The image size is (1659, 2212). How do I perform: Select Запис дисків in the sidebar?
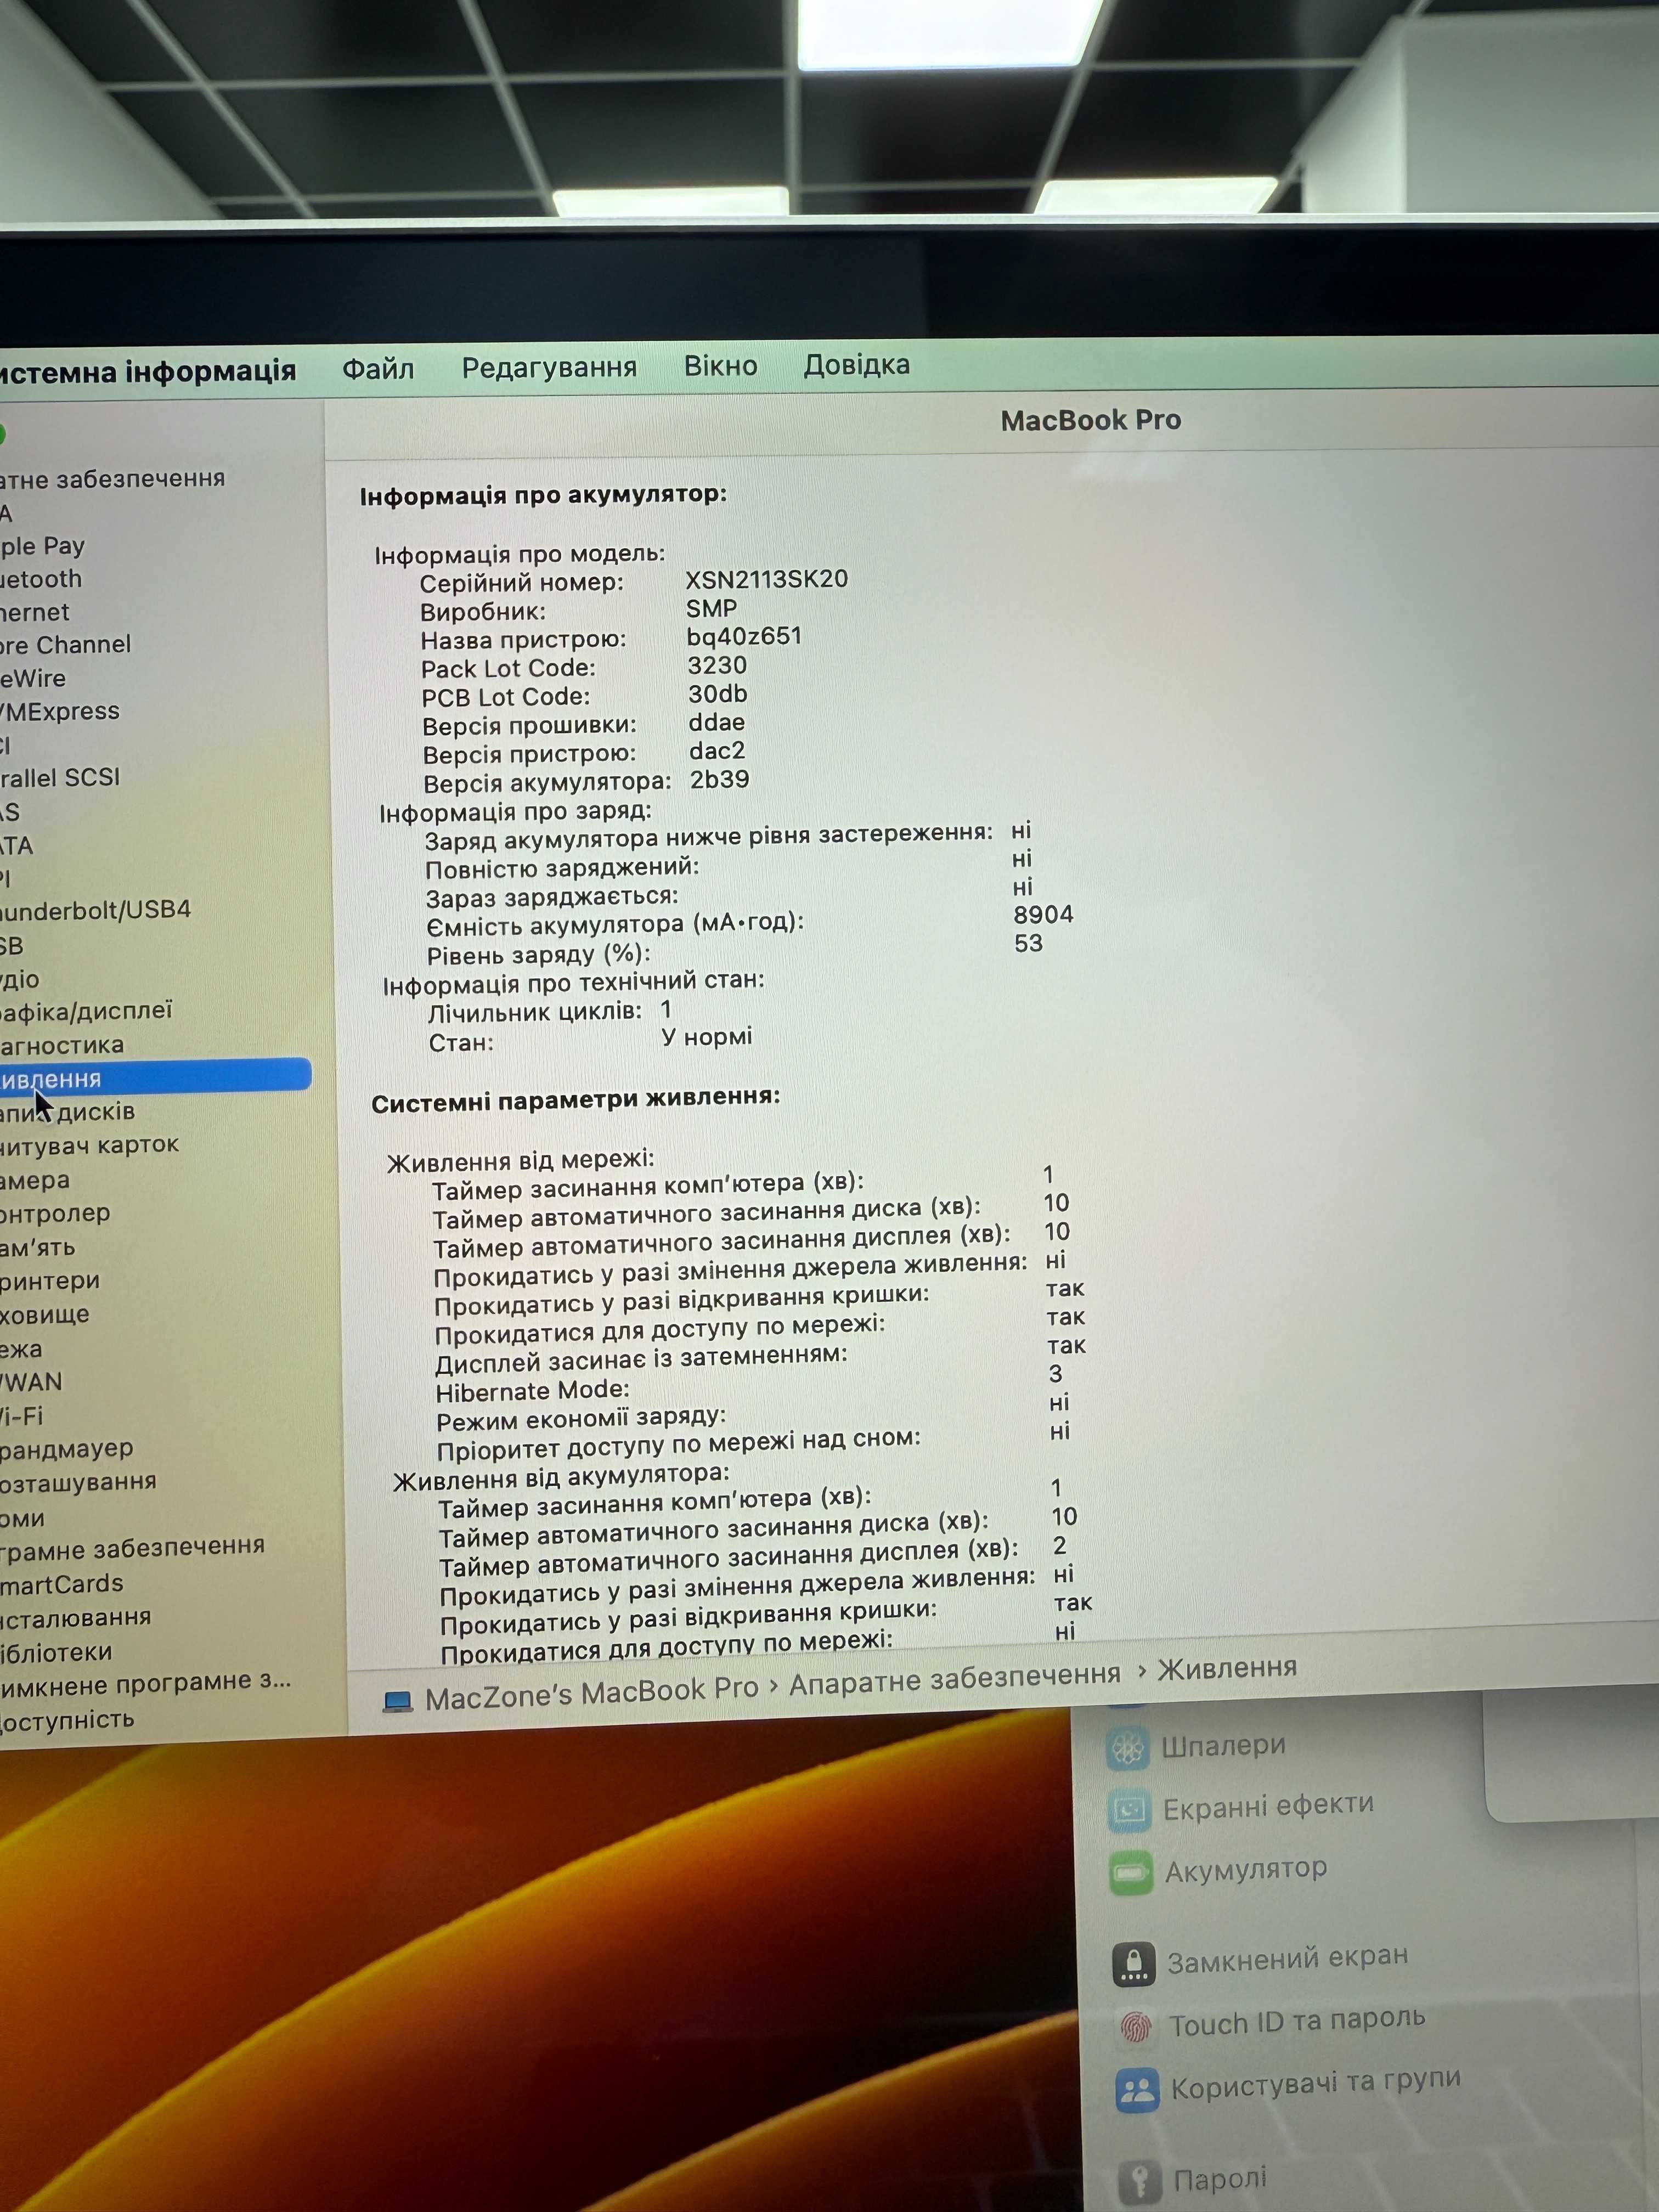[x=67, y=1112]
